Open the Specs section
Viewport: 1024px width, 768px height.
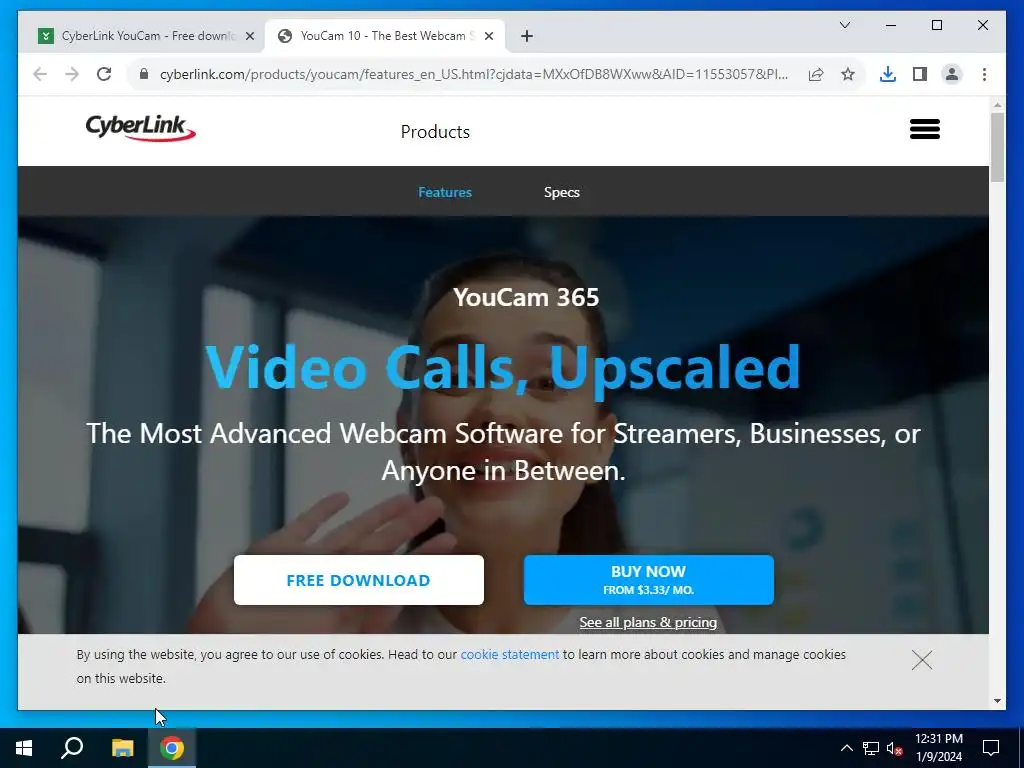coord(562,192)
